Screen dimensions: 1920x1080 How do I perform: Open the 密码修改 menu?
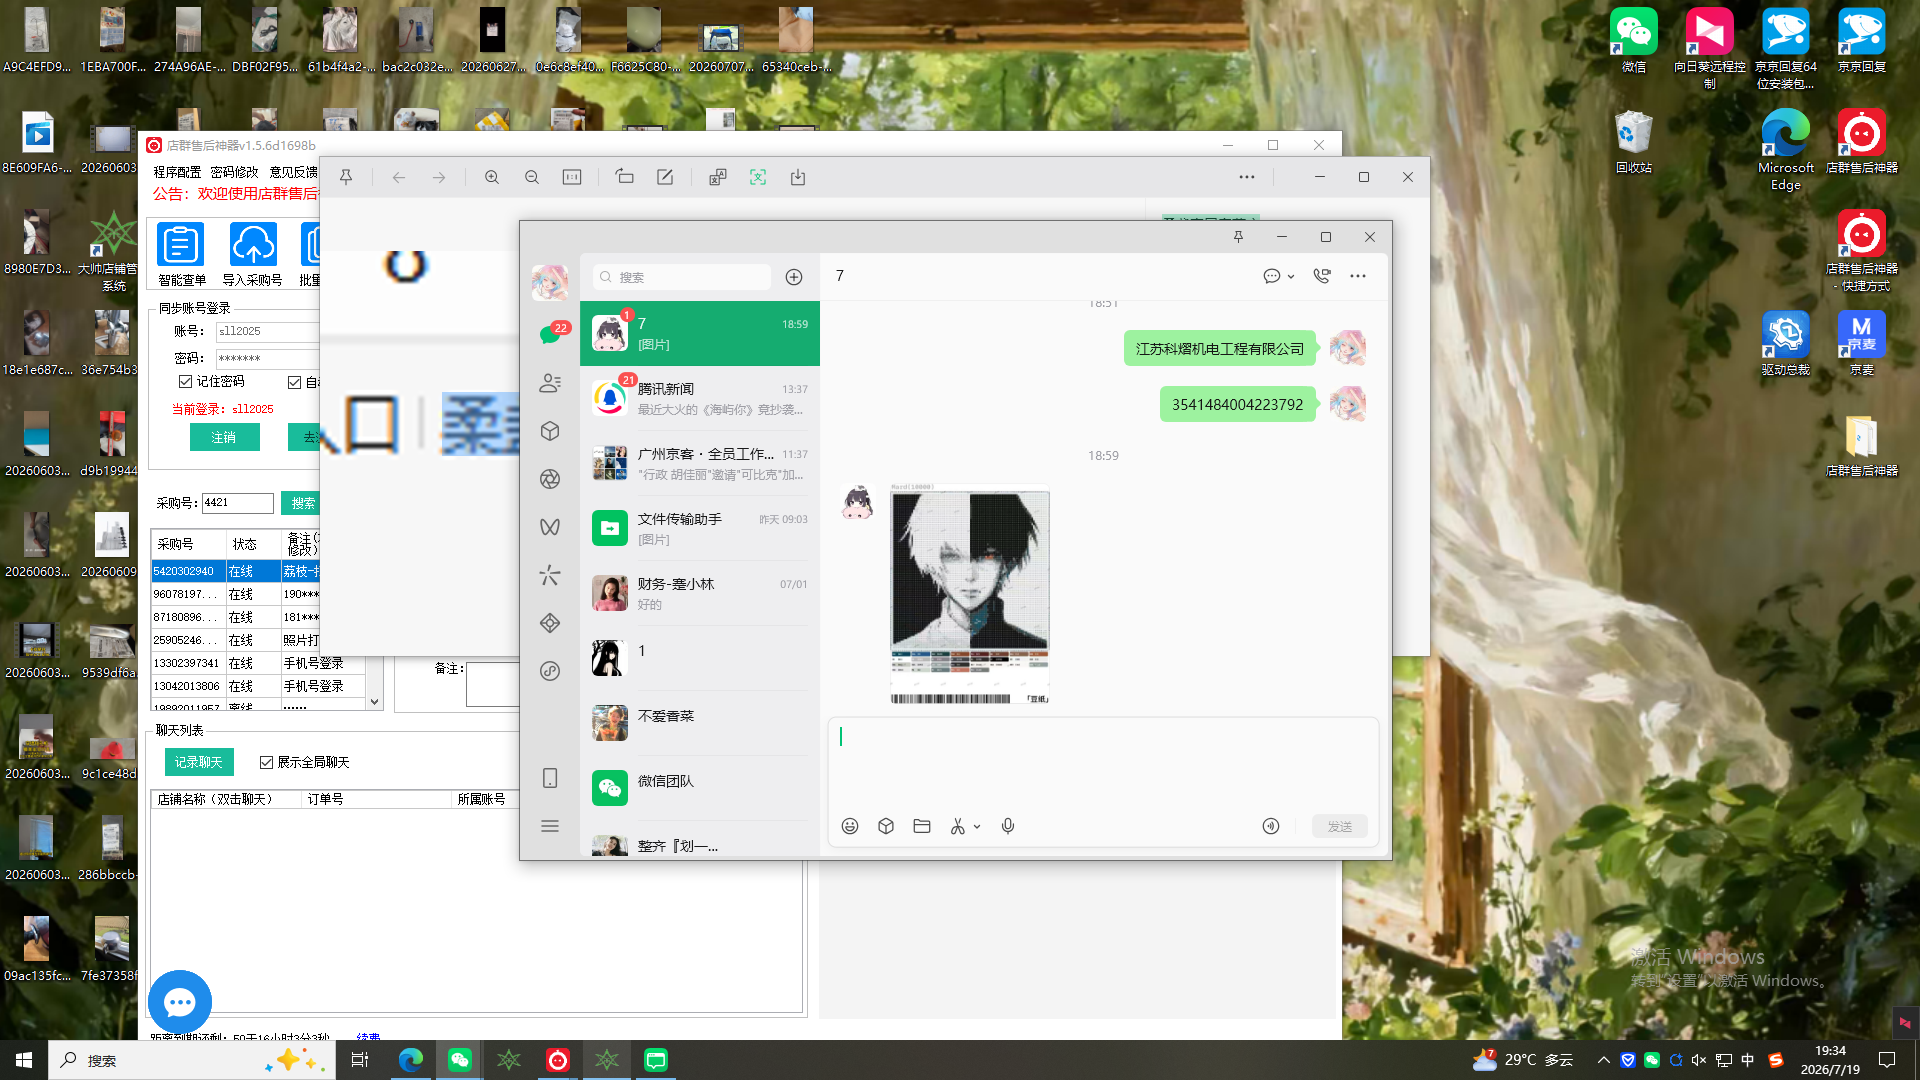click(x=235, y=172)
